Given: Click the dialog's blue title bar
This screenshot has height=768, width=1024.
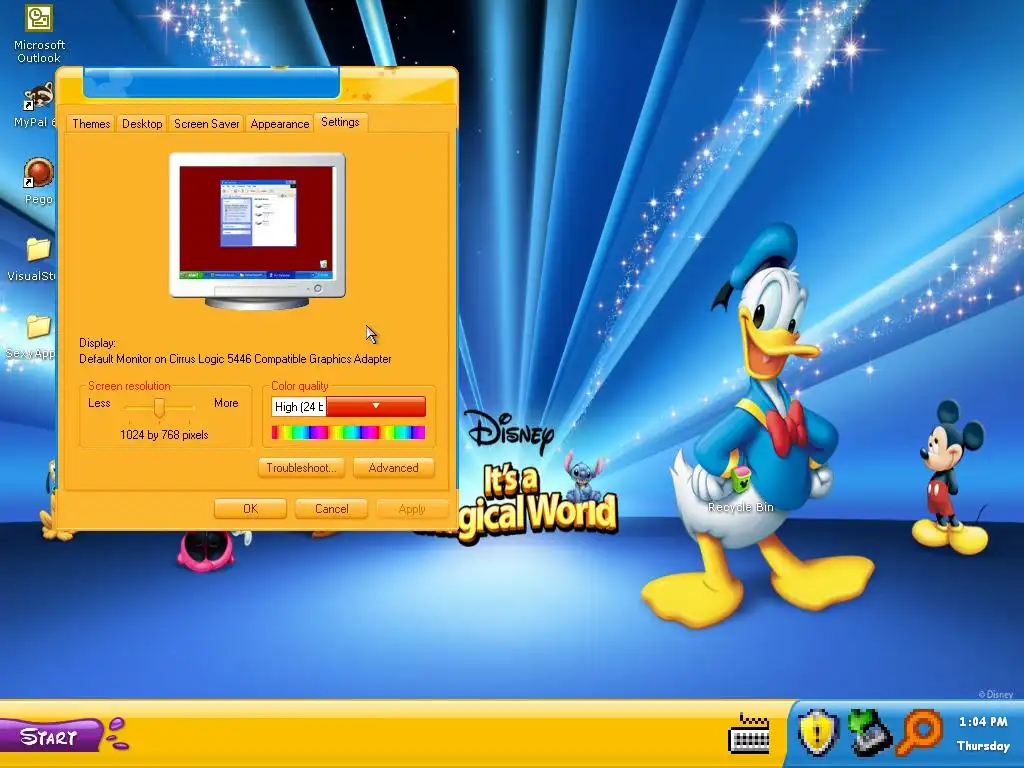Looking at the screenshot, I should point(211,83).
